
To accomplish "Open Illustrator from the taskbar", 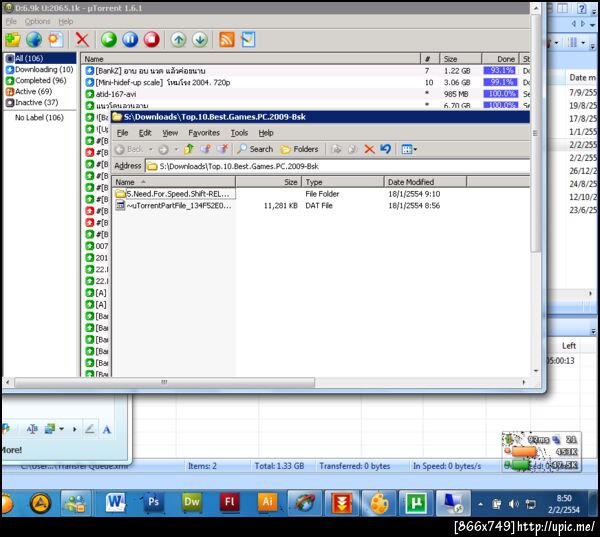I will point(267,502).
